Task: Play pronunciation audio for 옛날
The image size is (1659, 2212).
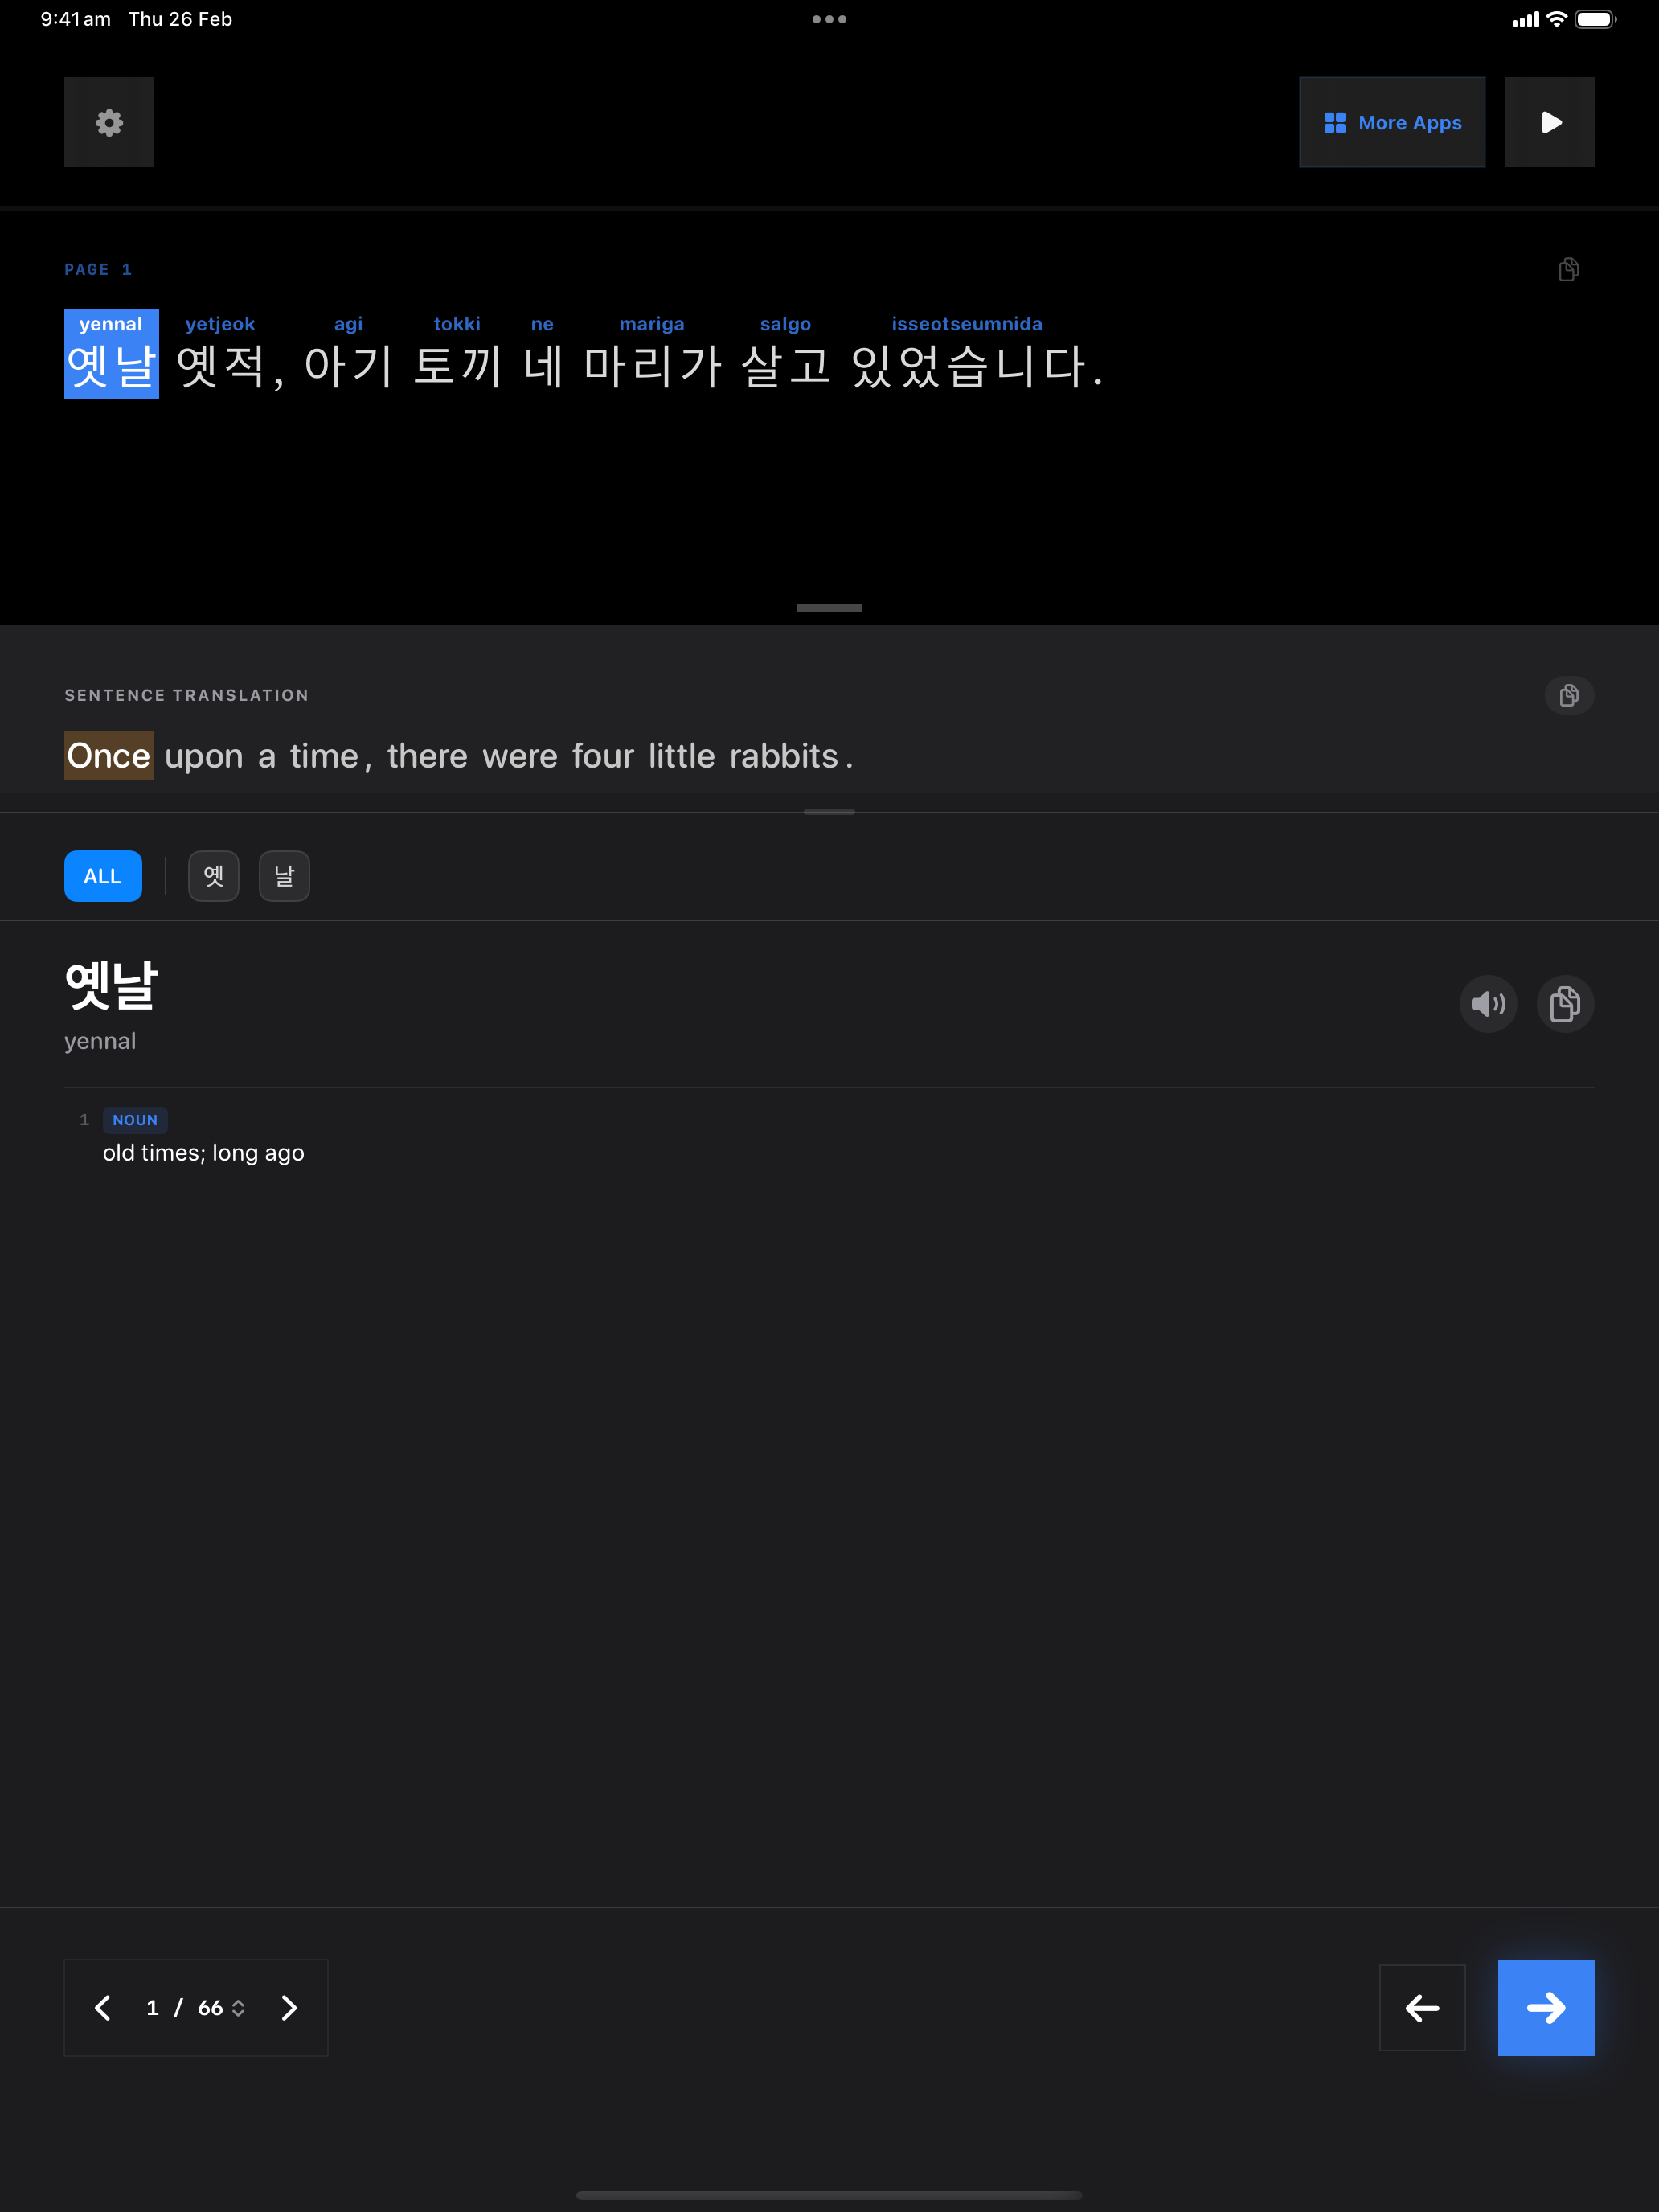Action: [x=1488, y=1003]
